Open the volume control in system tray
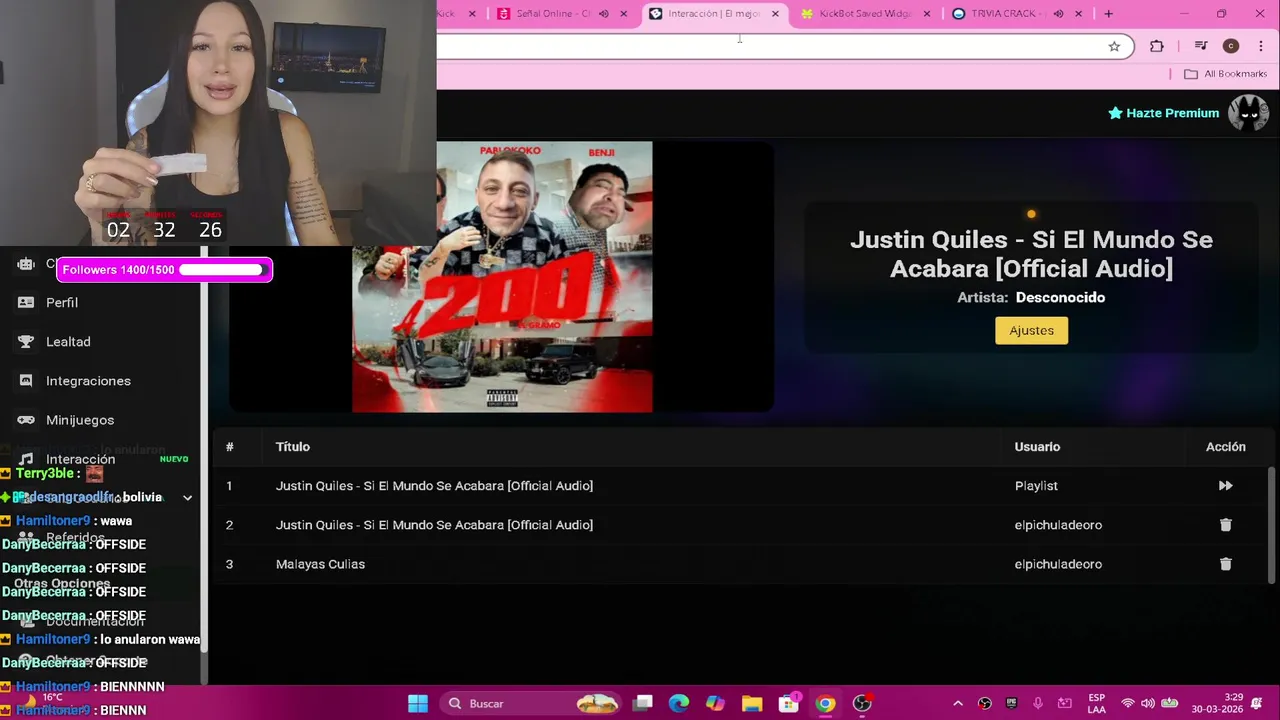The image size is (1280, 720). 1148,703
